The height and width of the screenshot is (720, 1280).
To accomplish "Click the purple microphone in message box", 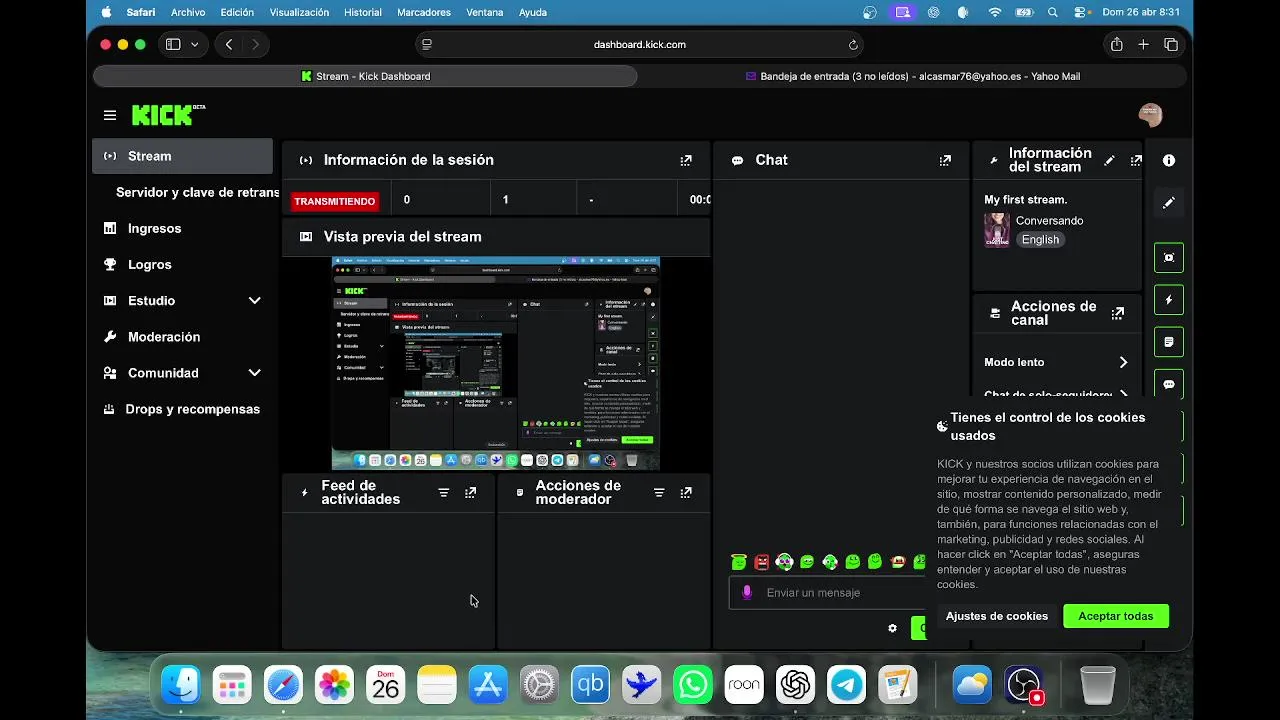I will (746, 592).
